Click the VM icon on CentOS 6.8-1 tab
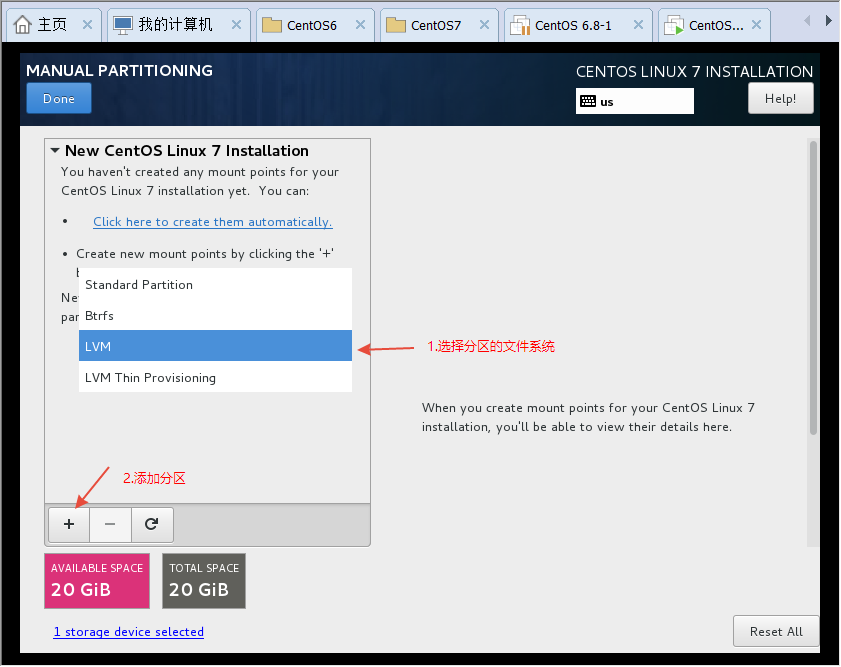 tap(520, 25)
